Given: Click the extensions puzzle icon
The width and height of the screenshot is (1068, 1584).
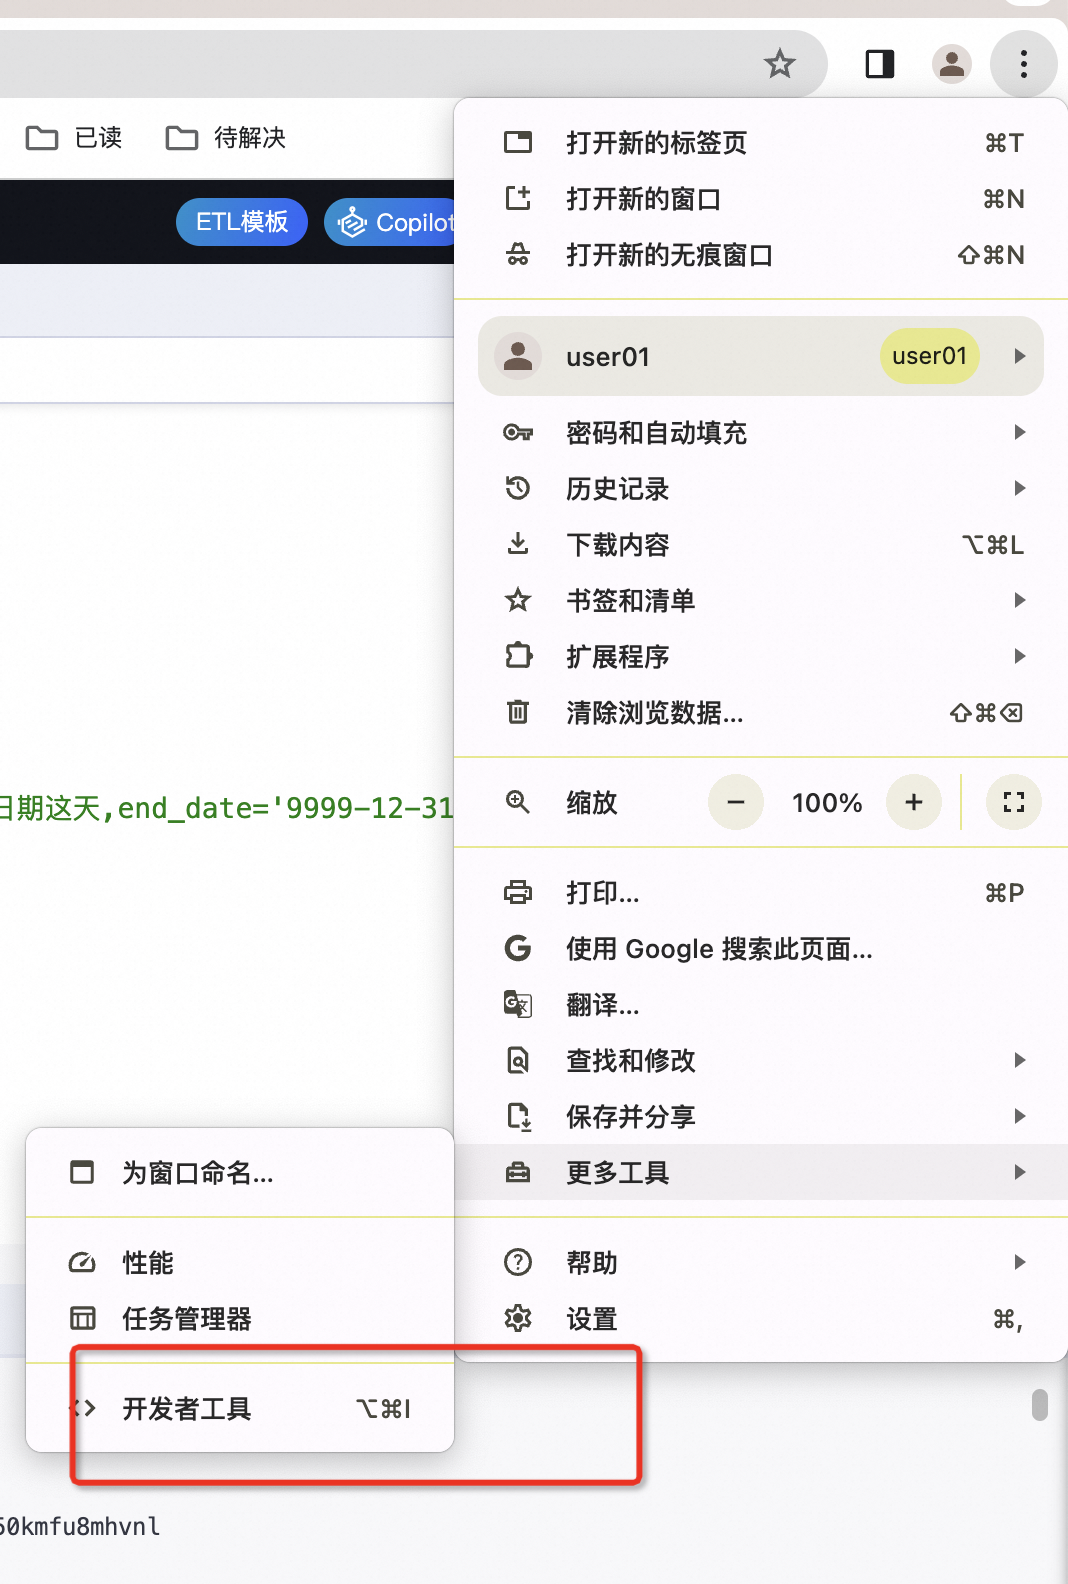Looking at the screenshot, I should (518, 656).
